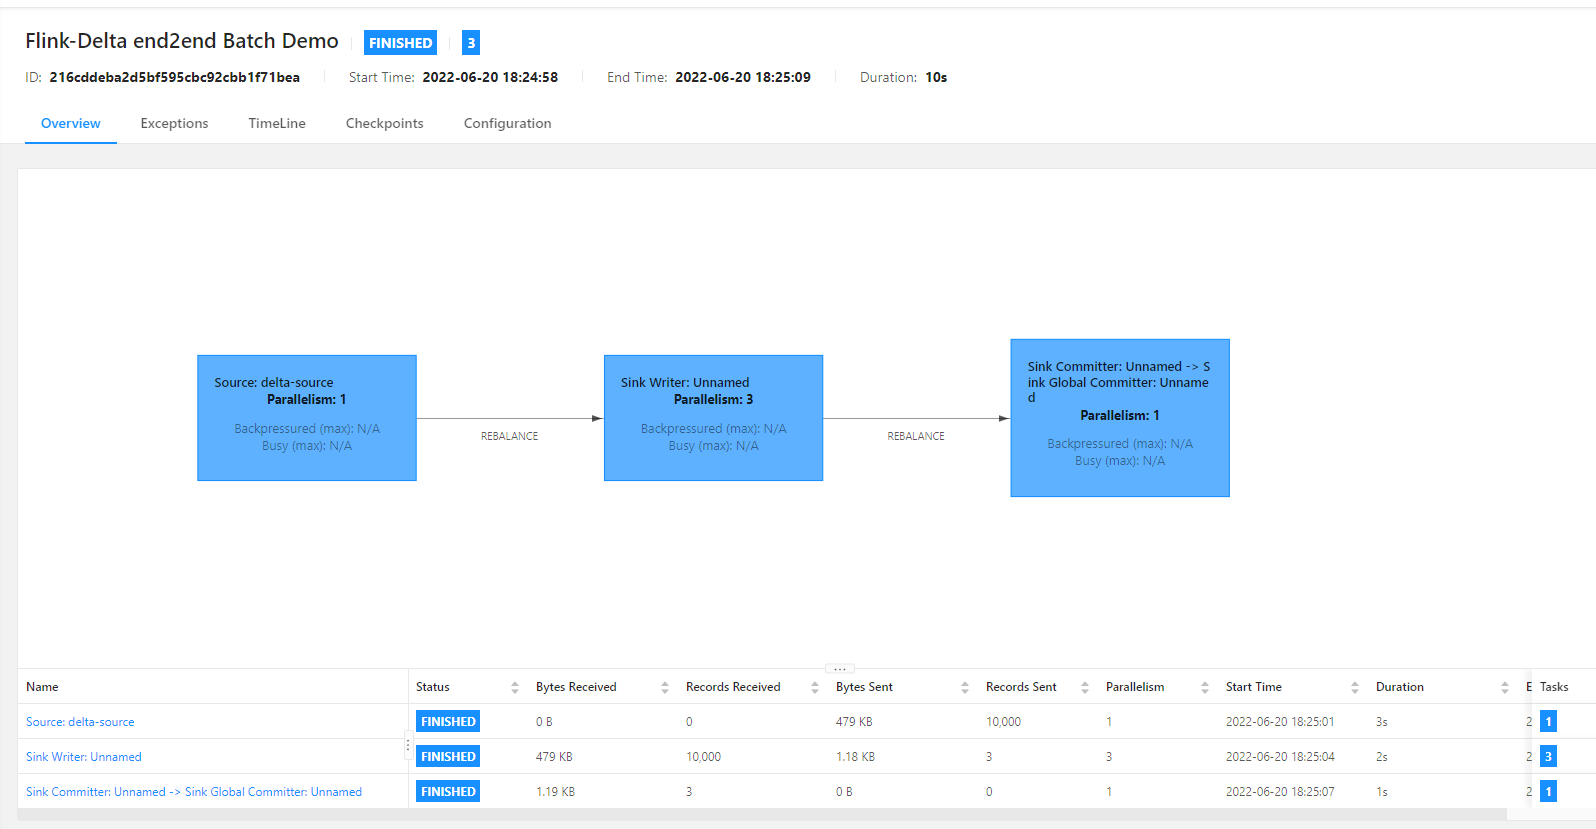The height and width of the screenshot is (829, 1596).
Task: Click the duration value 10s
Action: (936, 77)
